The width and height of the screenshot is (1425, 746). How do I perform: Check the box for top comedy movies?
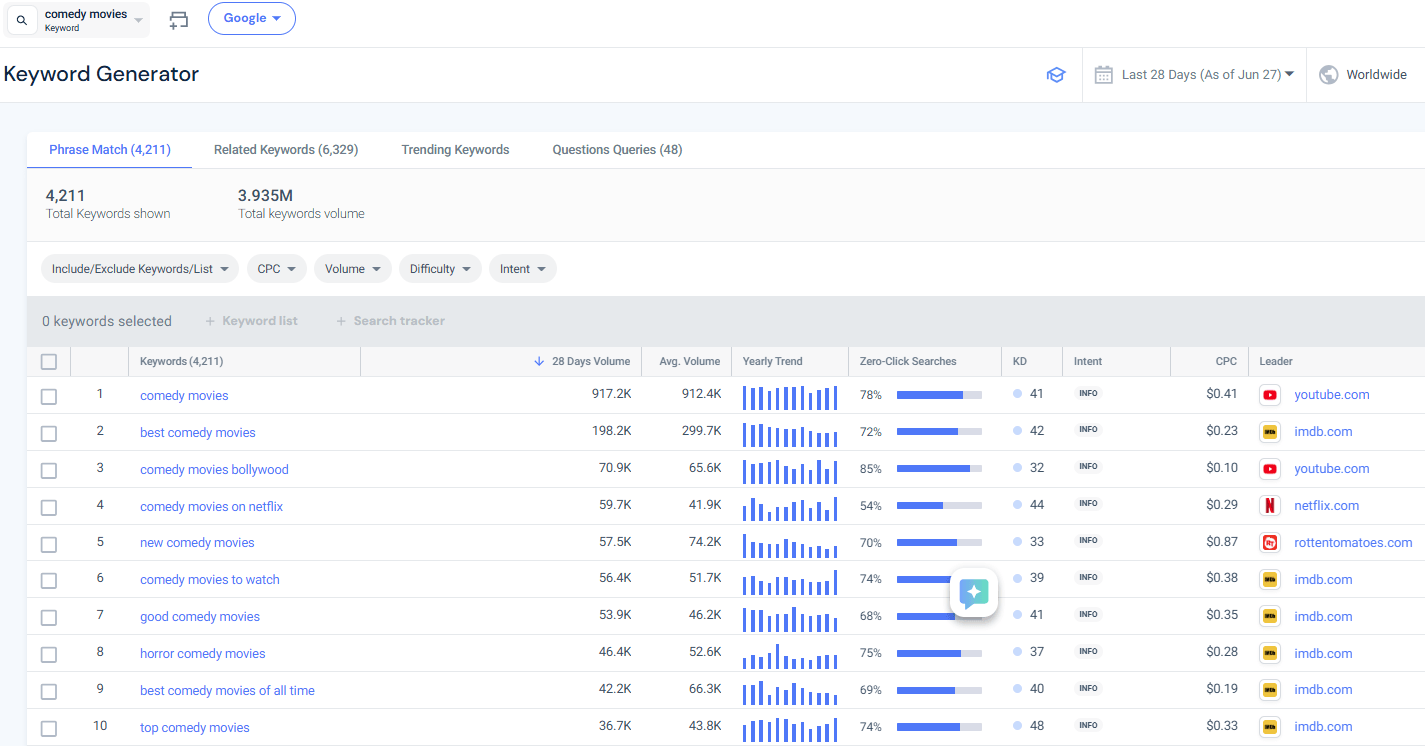pos(49,729)
